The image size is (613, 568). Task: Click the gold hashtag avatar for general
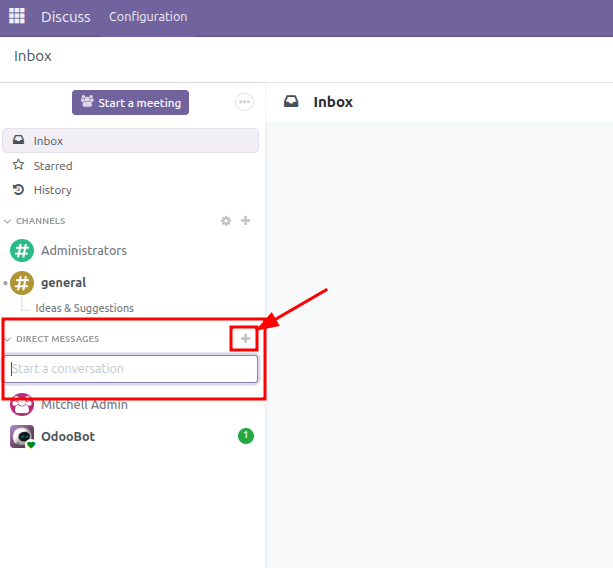(x=22, y=283)
